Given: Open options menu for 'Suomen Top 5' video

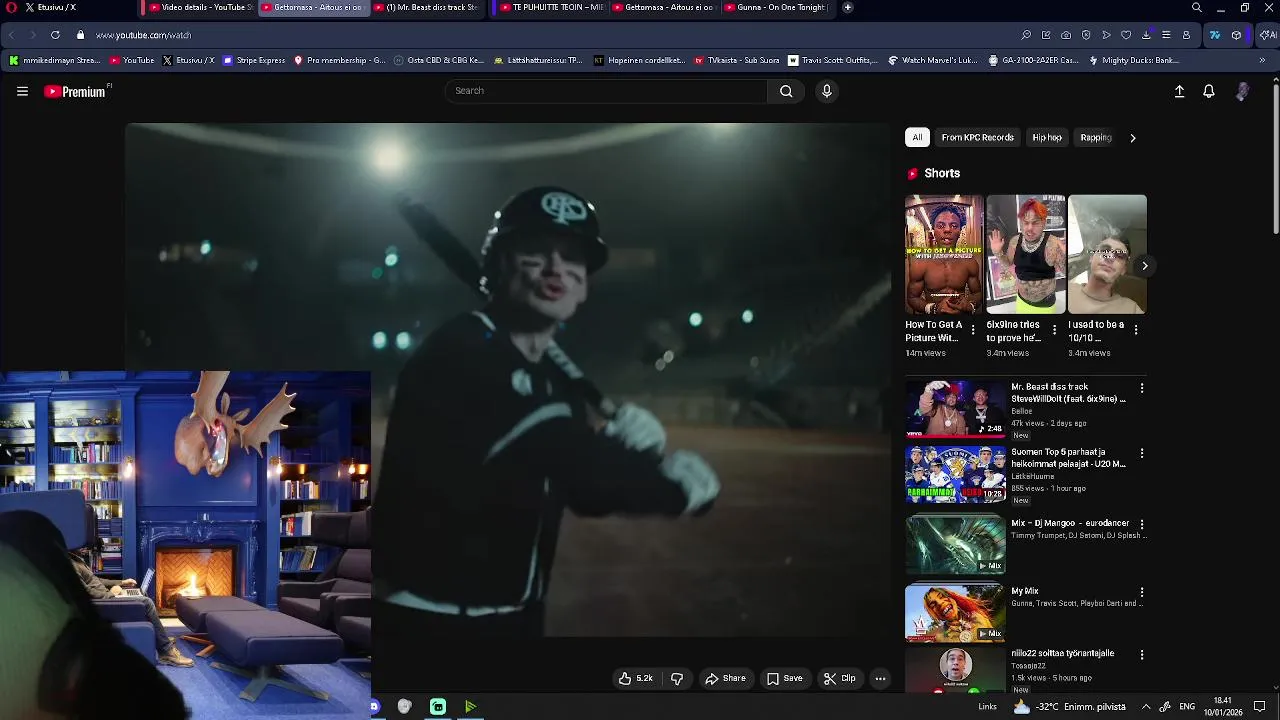Looking at the screenshot, I should (x=1142, y=453).
